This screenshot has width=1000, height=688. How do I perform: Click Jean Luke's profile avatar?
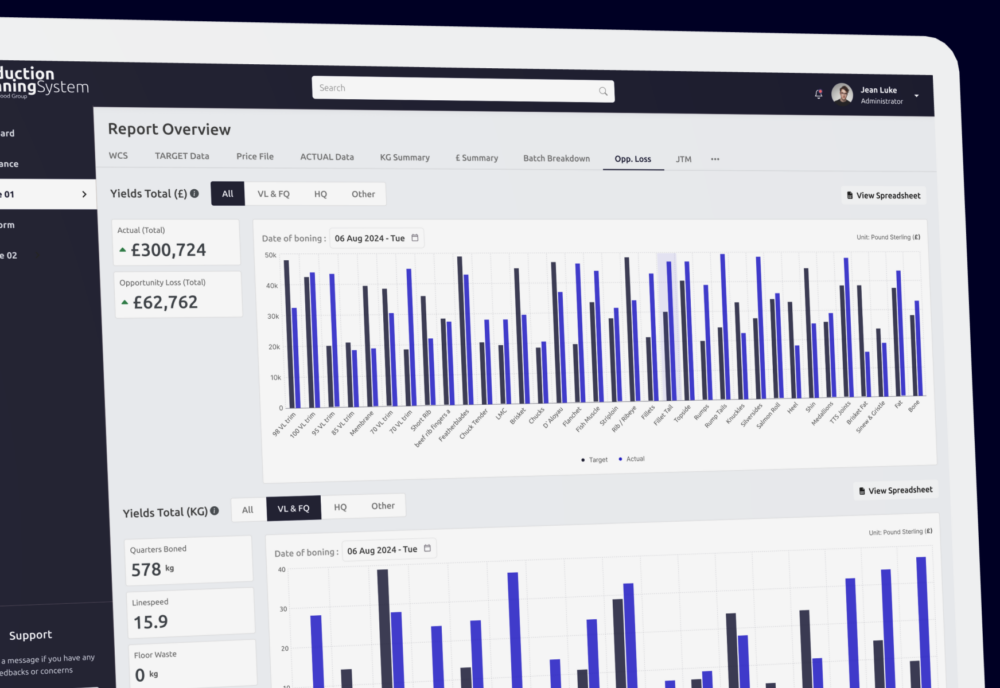(842, 94)
